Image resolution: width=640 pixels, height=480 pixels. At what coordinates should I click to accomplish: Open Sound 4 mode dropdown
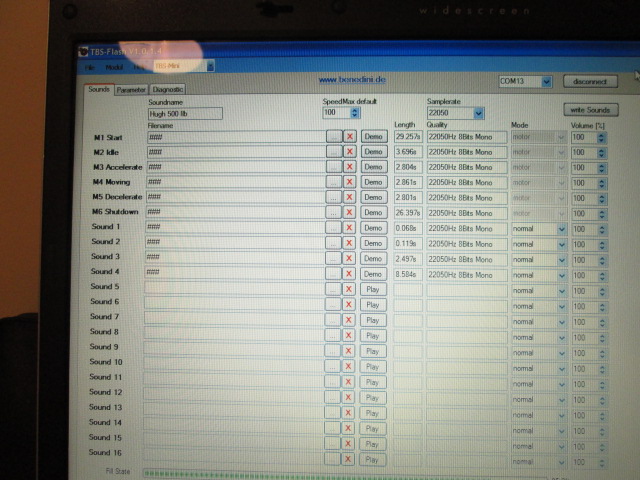coord(562,276)
